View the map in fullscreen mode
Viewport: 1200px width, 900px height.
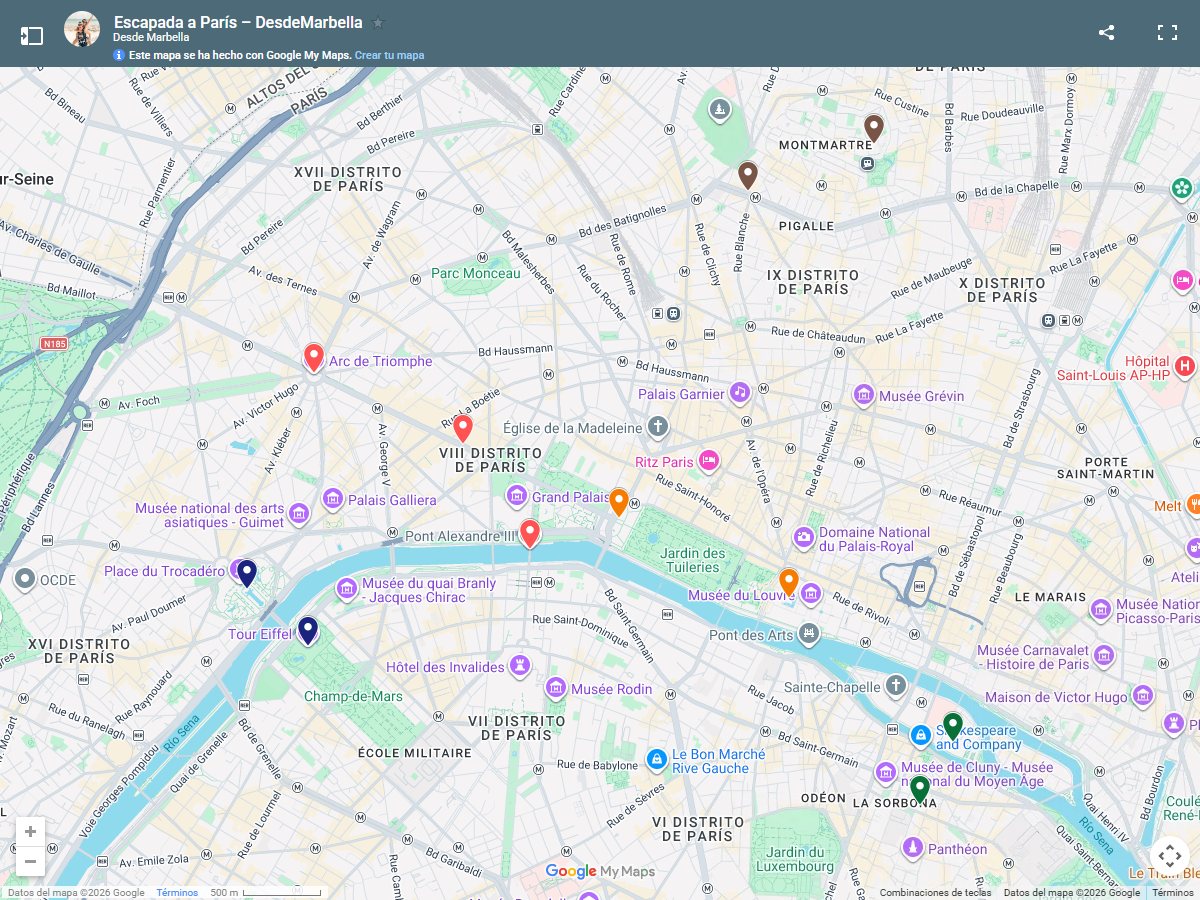(1167, 32)
